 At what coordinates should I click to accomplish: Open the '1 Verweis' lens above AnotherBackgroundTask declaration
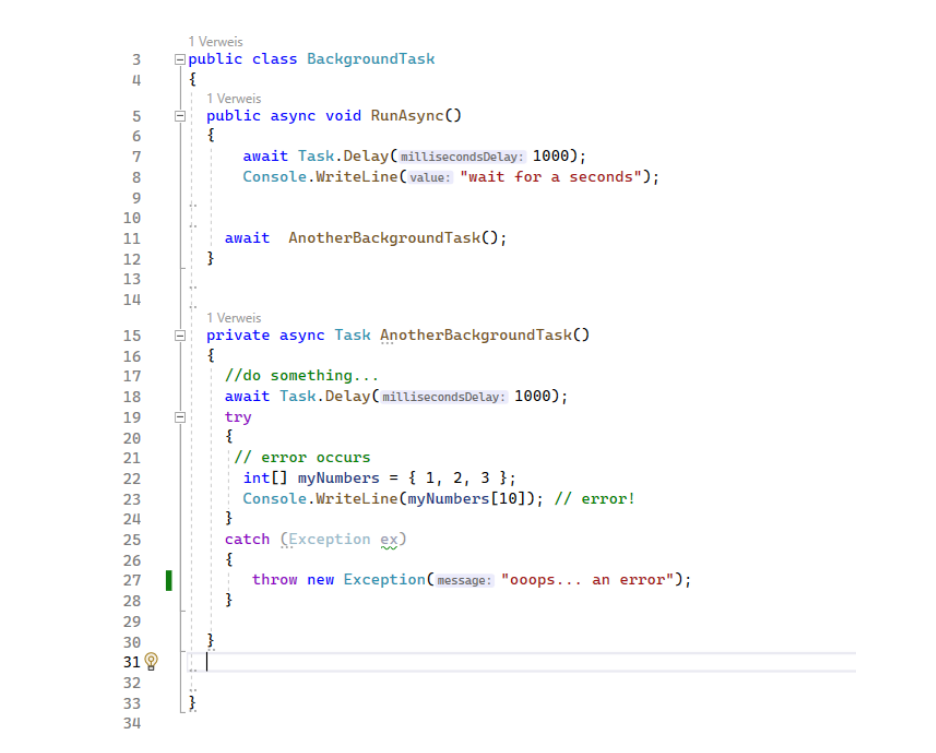pos(234,318)
